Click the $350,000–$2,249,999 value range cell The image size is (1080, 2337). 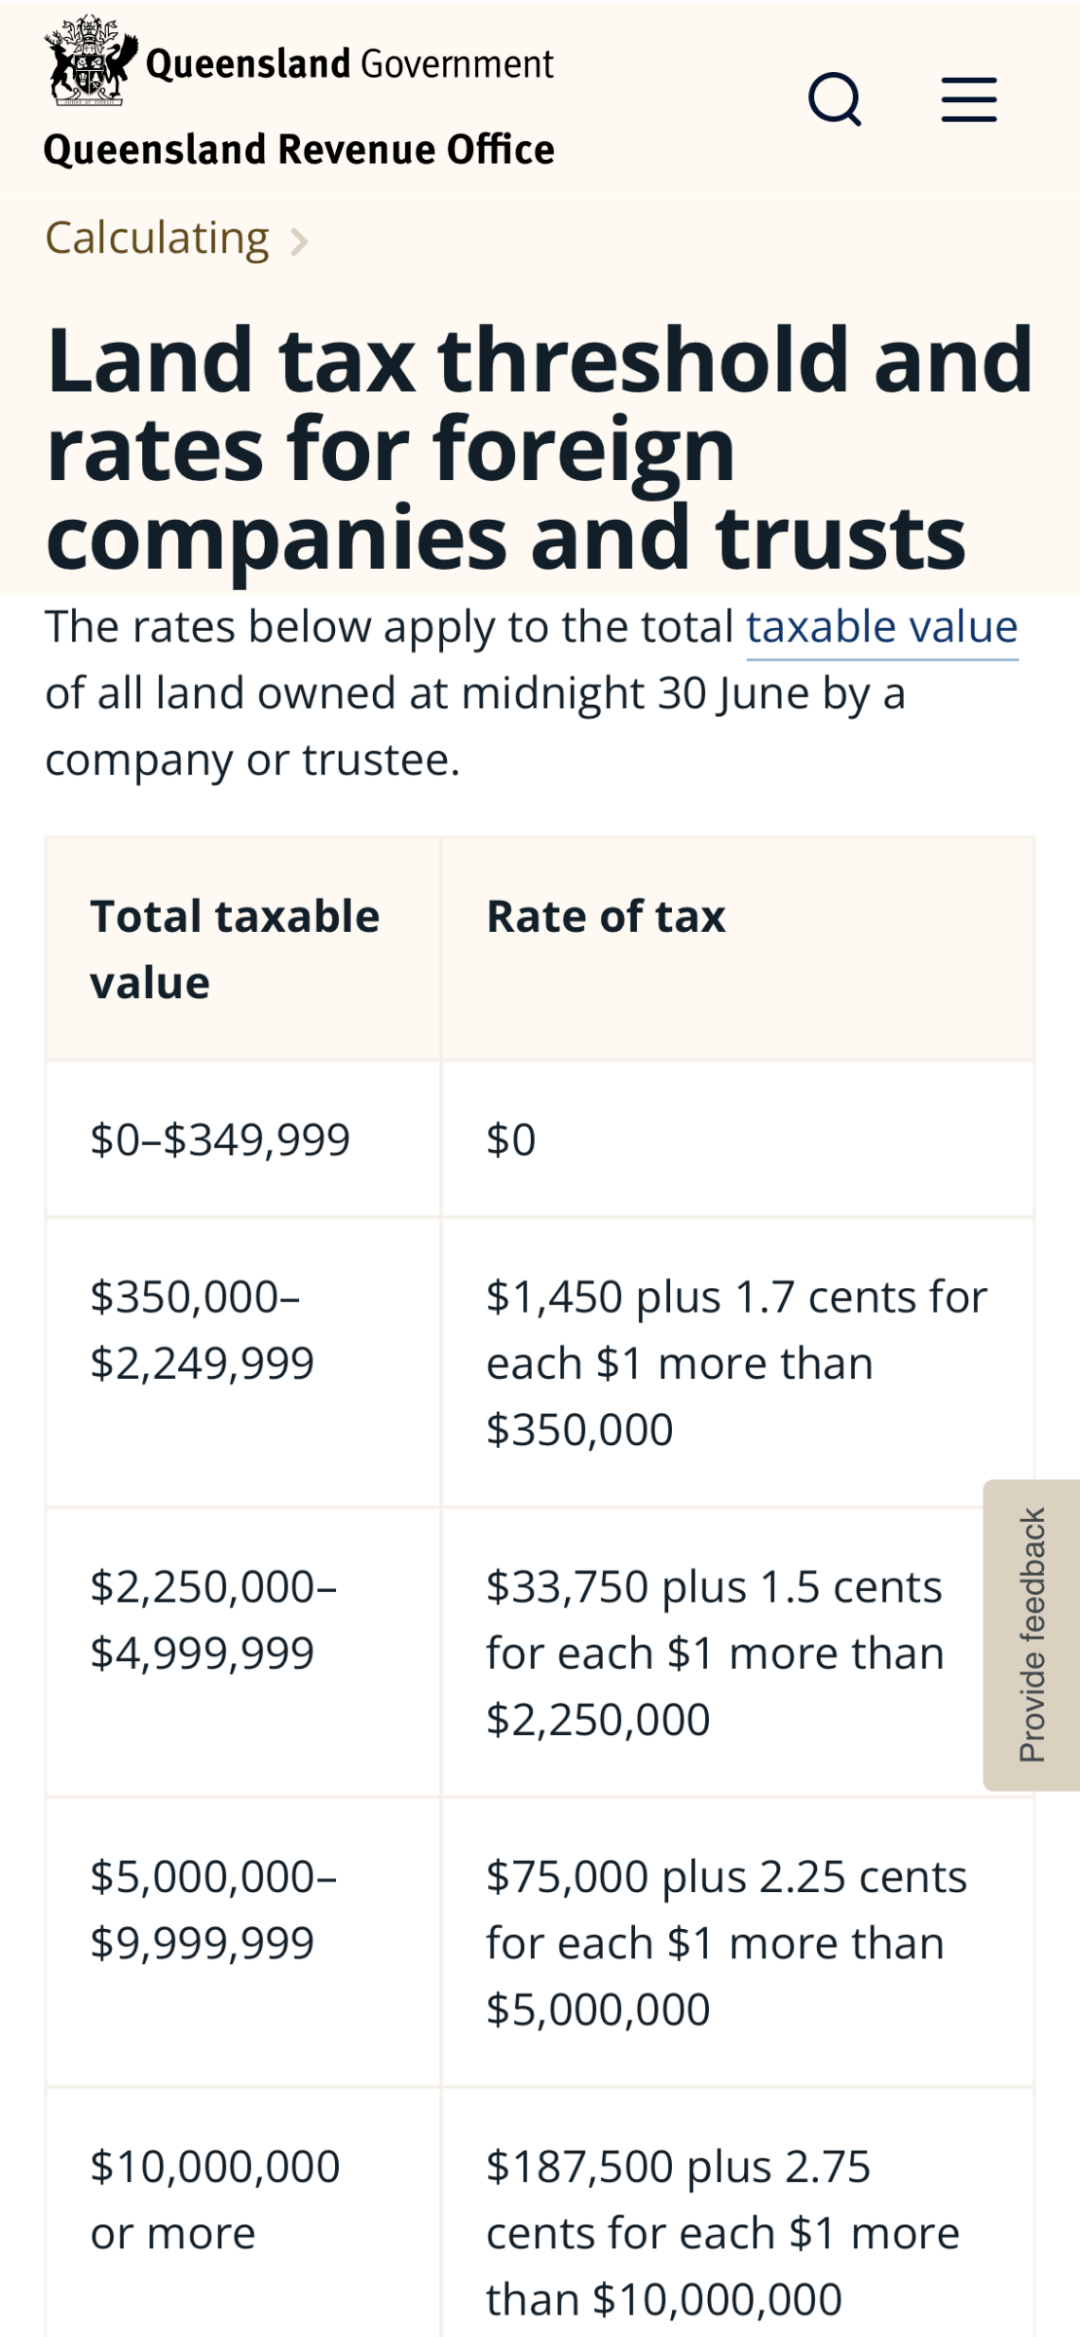click(202, 1330)
